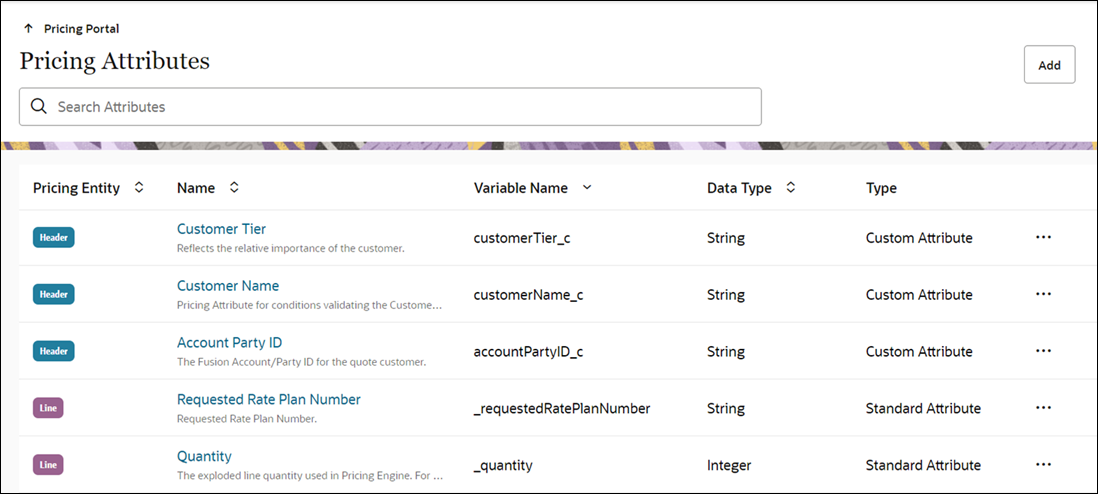Open the actions menu for the Customer Name row
The image size is (1098, 494).
click(x=1043, y=294)
